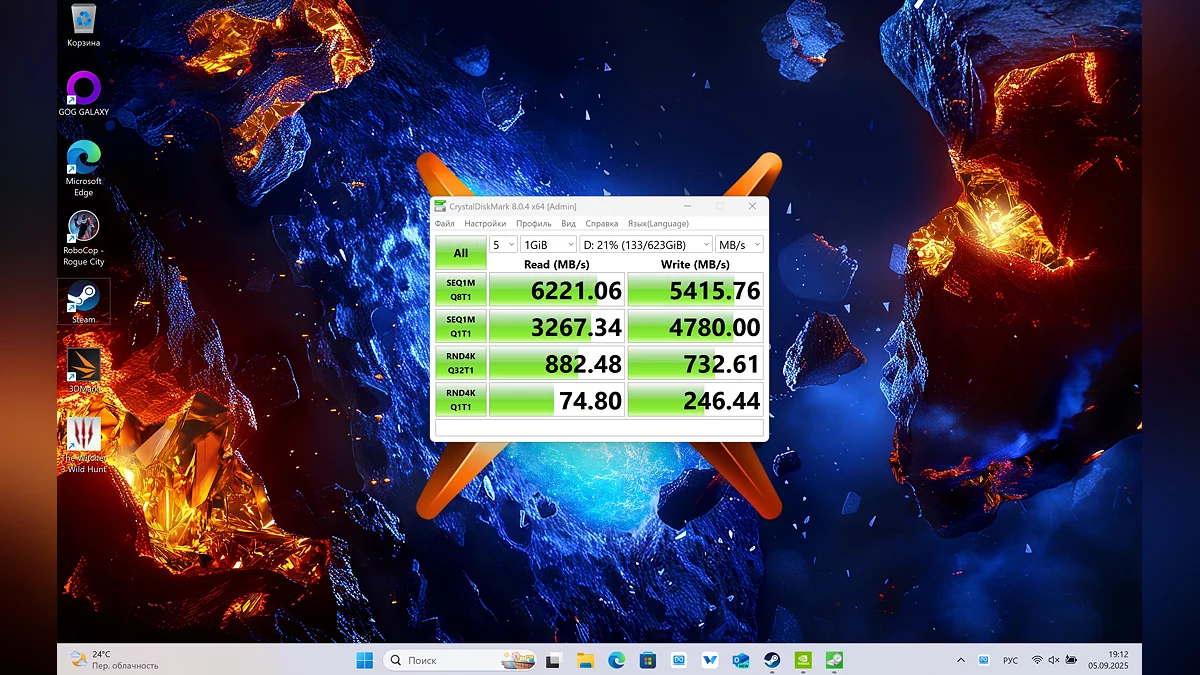Viewport: 1200px width, 675px height.
Task: Open the 3DMark desktop icon
Action: [x=83, y=365]
